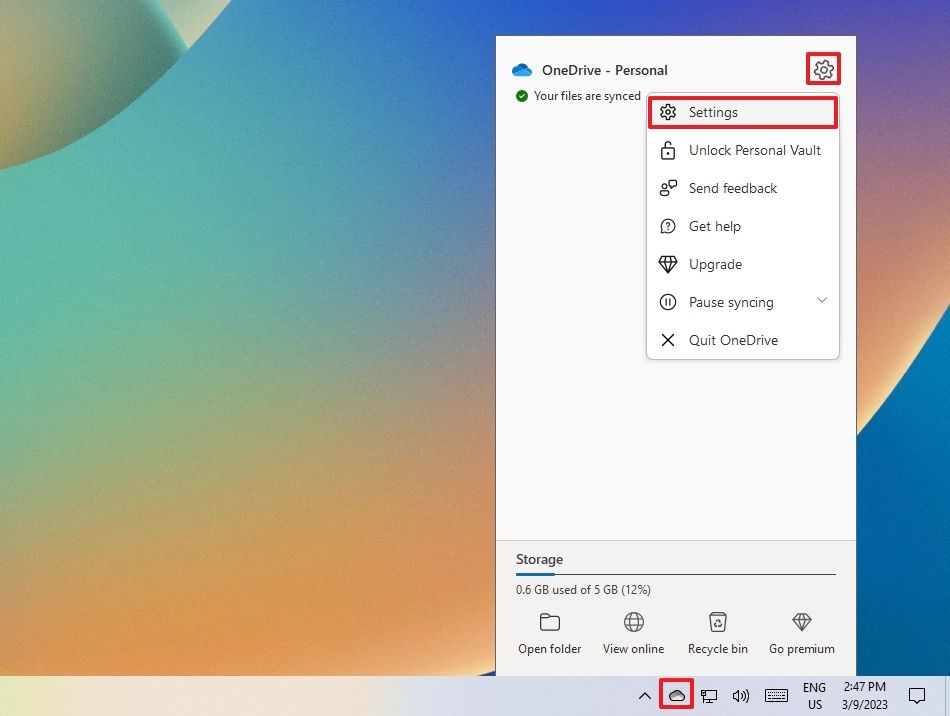This screenshot has height=716, width=950.
Task: Click the Open folder icon
Action: [x=549, y=621]
